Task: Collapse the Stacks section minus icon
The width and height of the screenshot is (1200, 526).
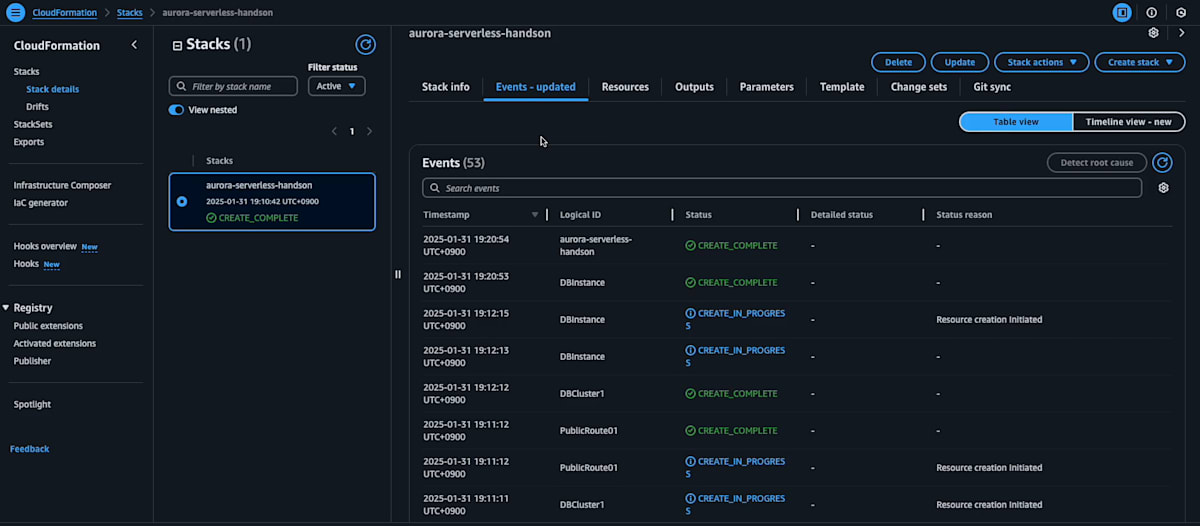Action: [177, 45]
